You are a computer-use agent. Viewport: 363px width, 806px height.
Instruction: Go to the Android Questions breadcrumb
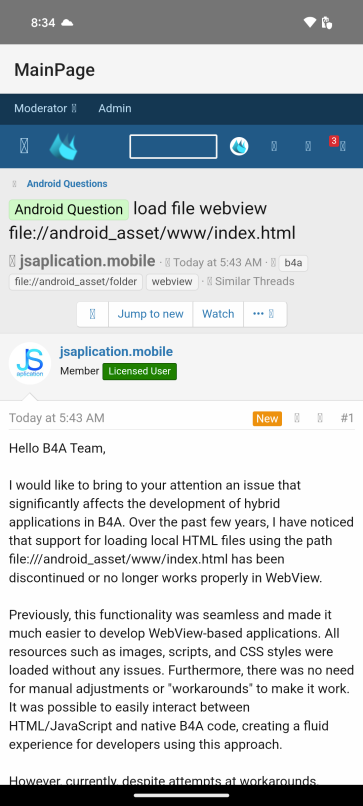click(67, 184)
